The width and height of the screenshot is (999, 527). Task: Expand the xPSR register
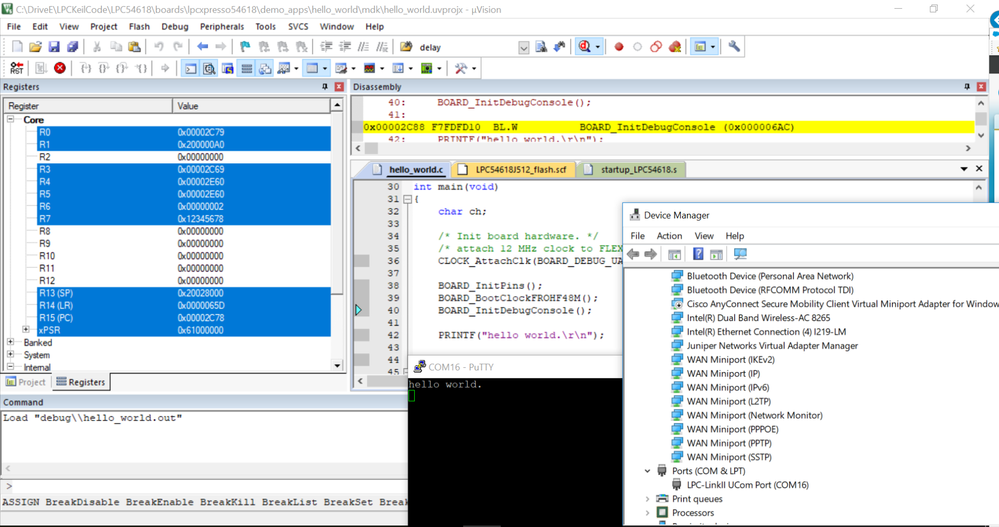25,329
